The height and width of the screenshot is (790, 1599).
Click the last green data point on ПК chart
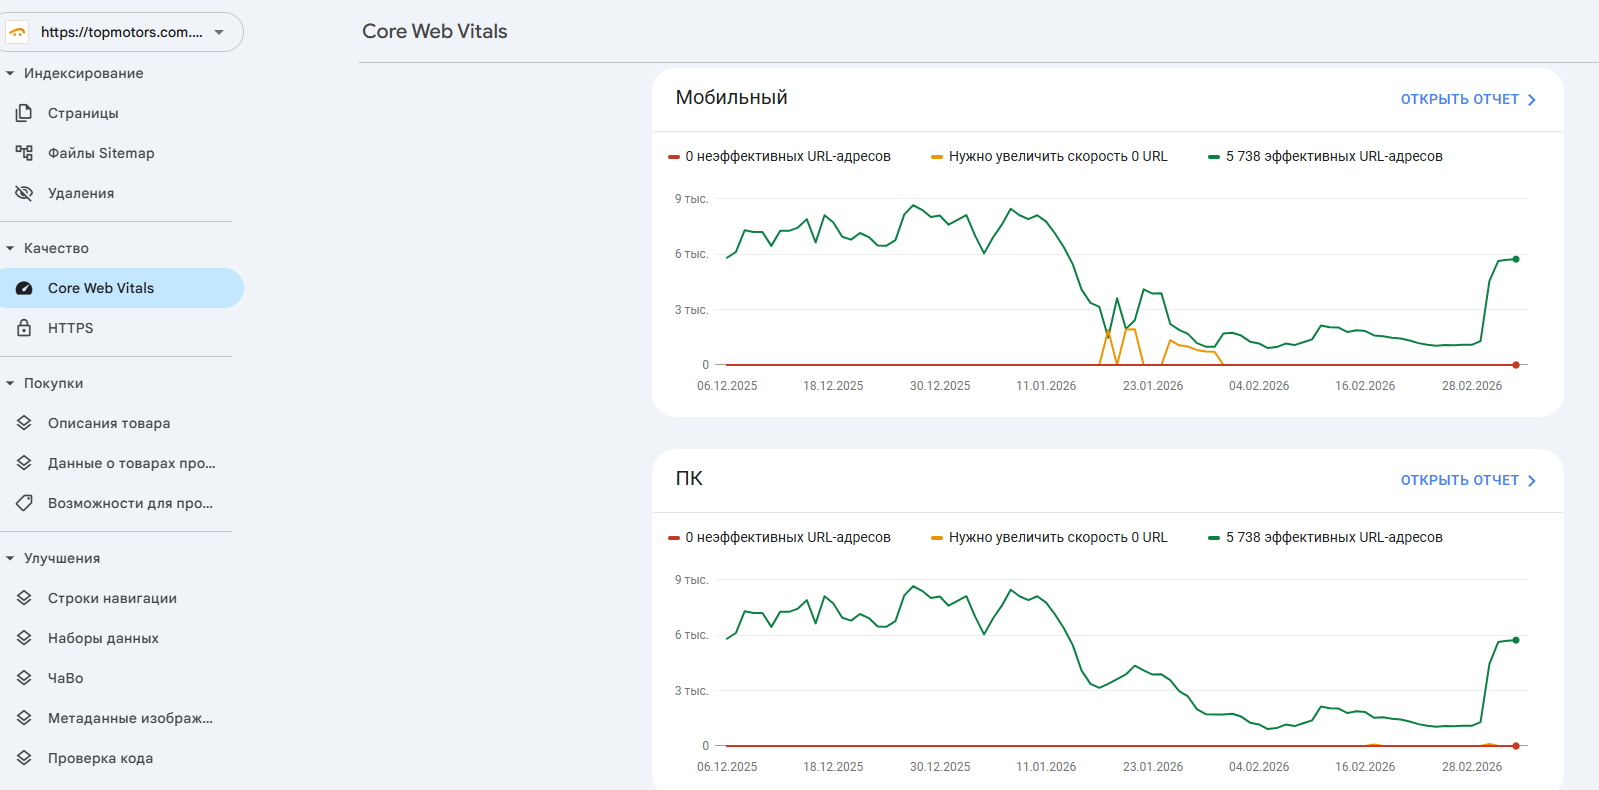(1516, 640)
